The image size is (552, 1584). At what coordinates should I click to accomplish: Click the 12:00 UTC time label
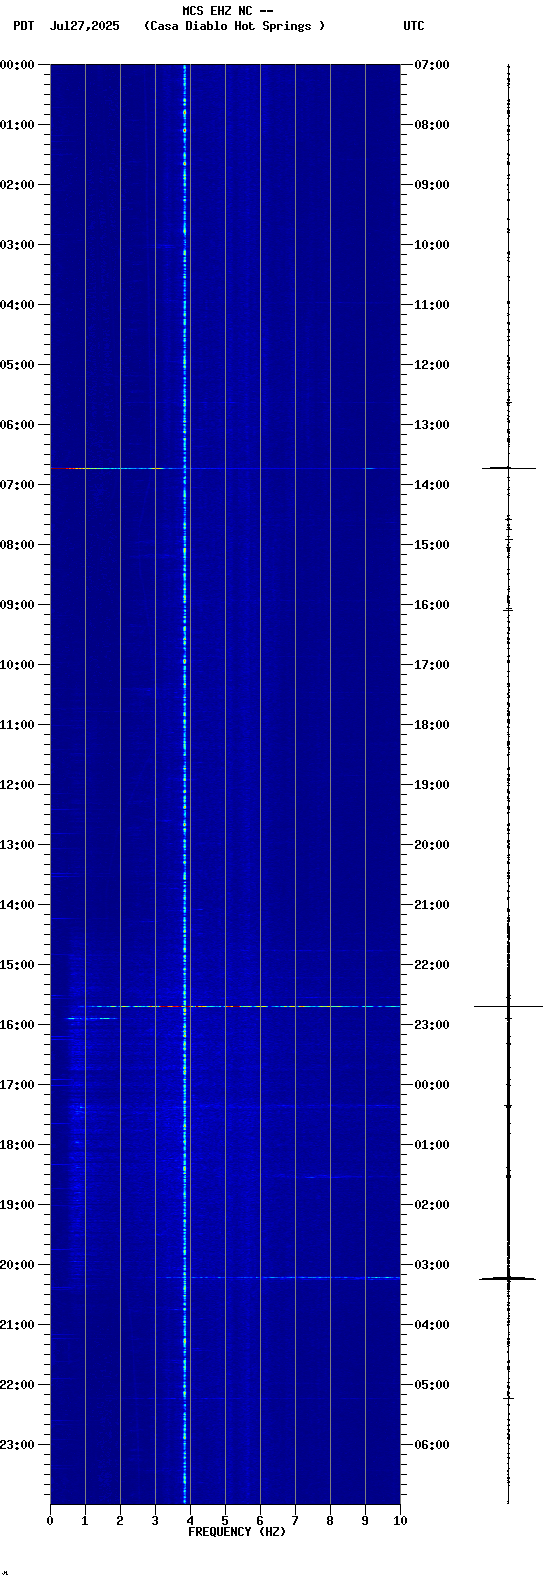click(431, 364)
